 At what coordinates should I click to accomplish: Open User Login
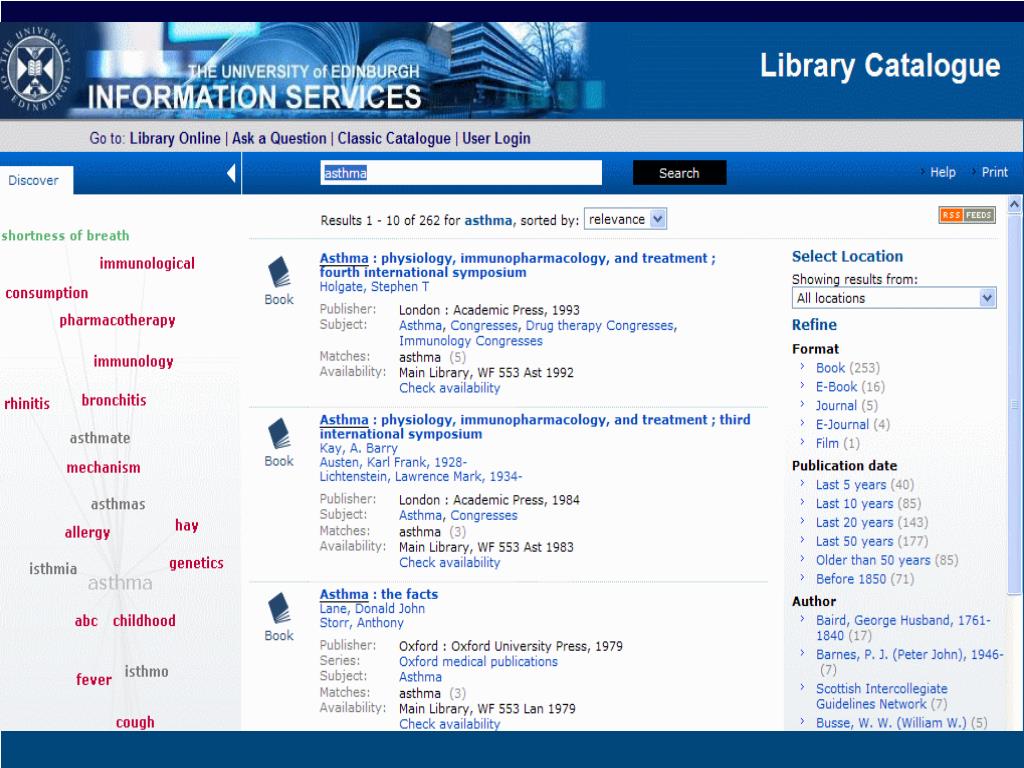tap(496, 138)
